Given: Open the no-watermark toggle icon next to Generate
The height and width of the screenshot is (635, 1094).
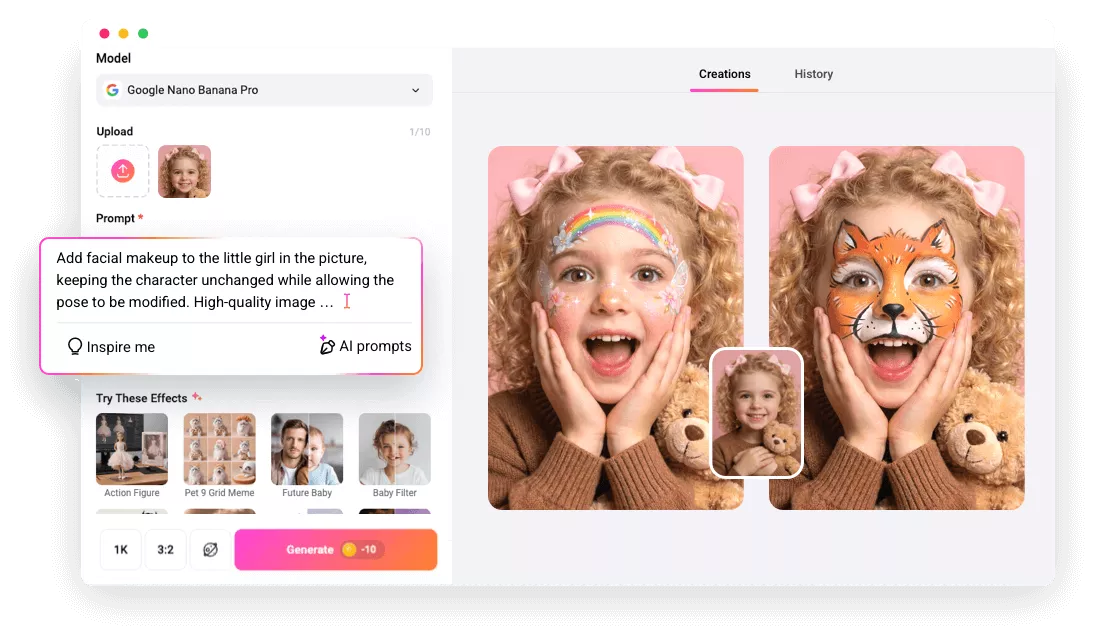Looking at the screenshot, I should point(211,549).
